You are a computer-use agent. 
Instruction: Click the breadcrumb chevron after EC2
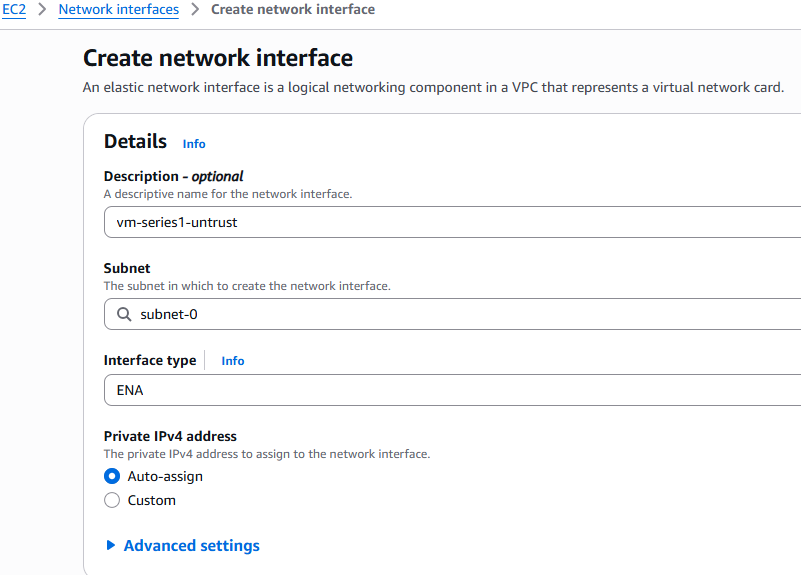tap(42, 10)
